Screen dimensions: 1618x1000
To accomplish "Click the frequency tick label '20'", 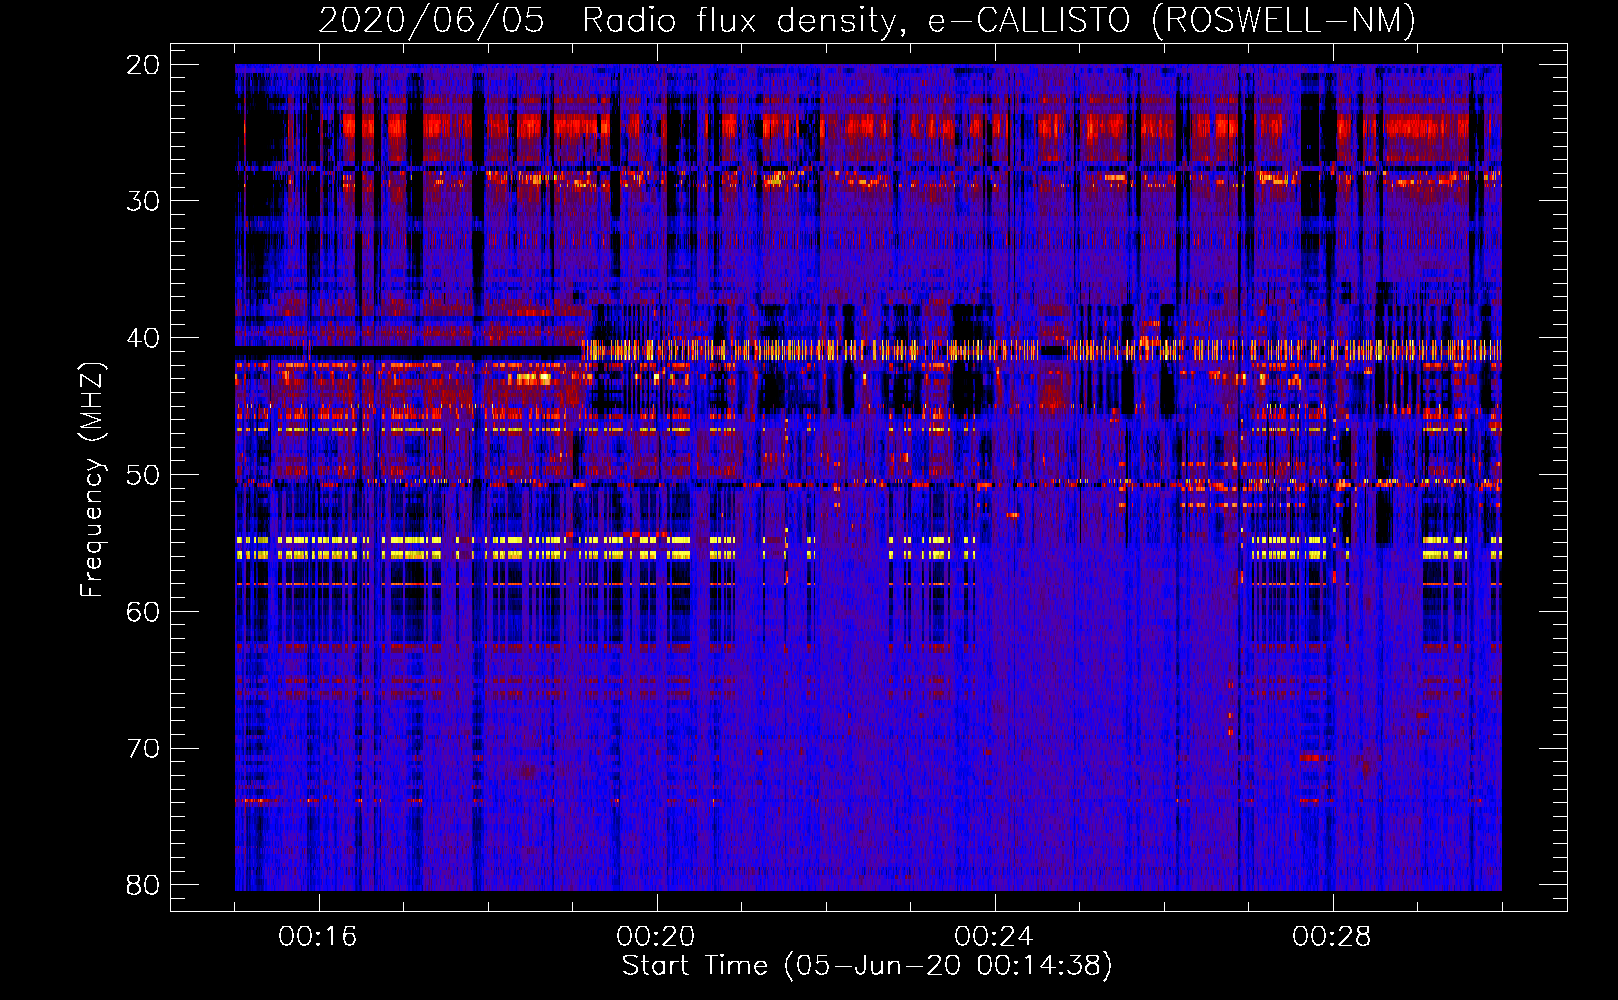I will pyautogui.click(x=144, y=65).
